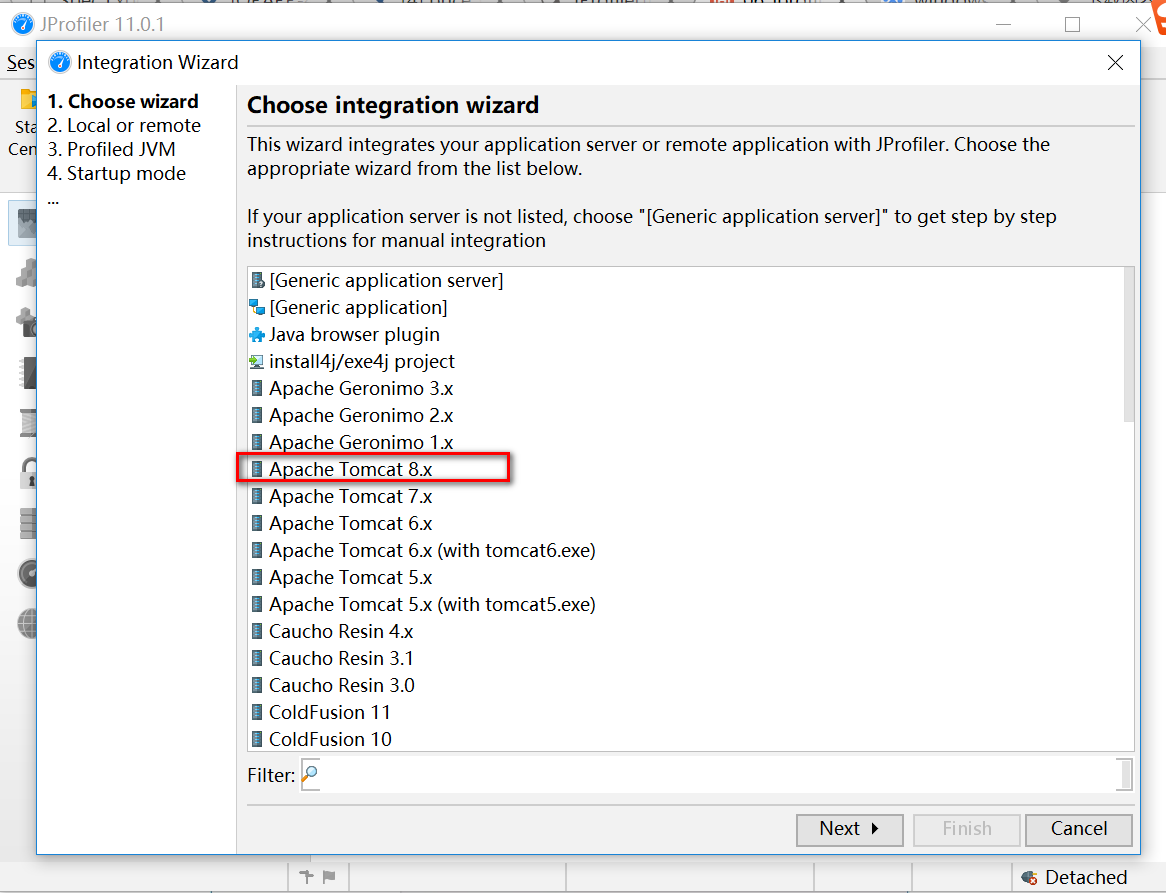This screenshot has width=1166, height=893.
Task: Click step 3. Profiled JVM
Action: coord(111,149)
